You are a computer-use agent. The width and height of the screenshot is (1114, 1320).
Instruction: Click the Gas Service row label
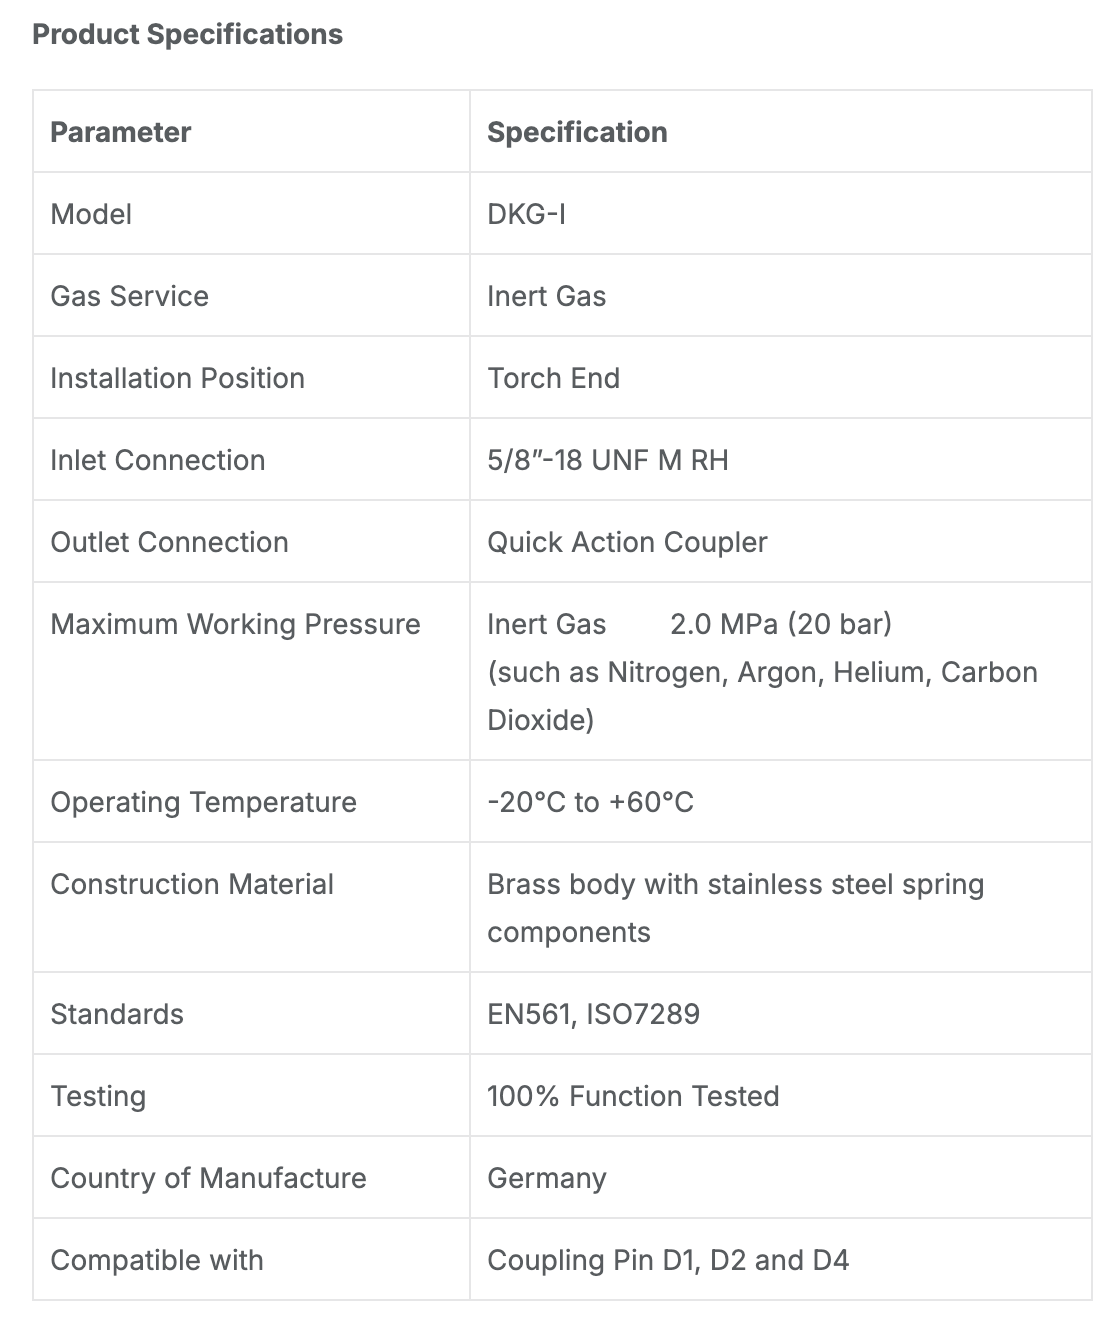pyautogui.click(x=129, y=296)
